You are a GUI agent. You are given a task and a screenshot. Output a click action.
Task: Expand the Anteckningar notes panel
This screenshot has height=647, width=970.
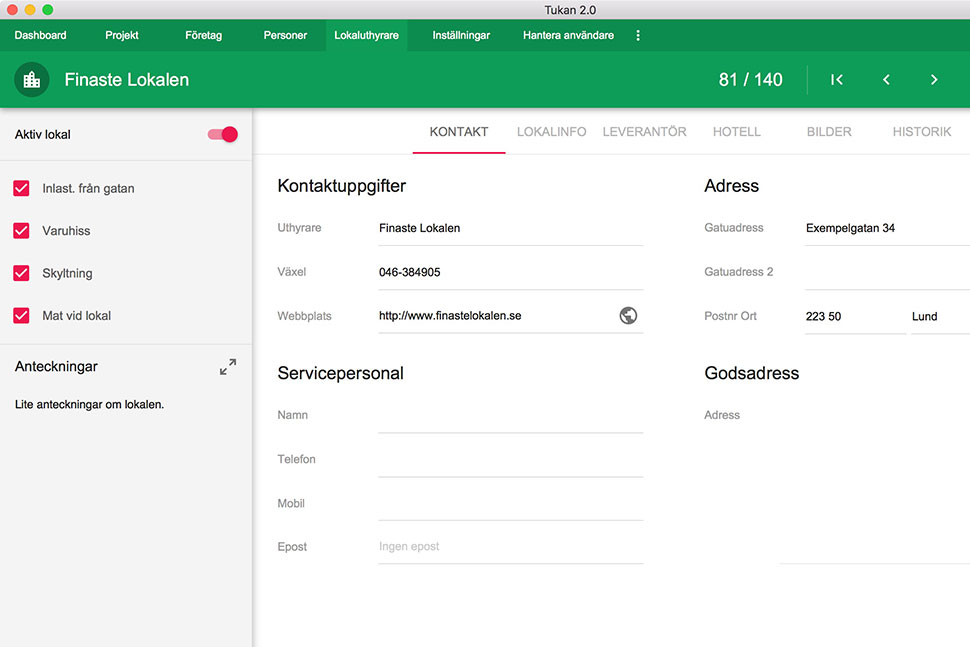[x=228, y=367]
